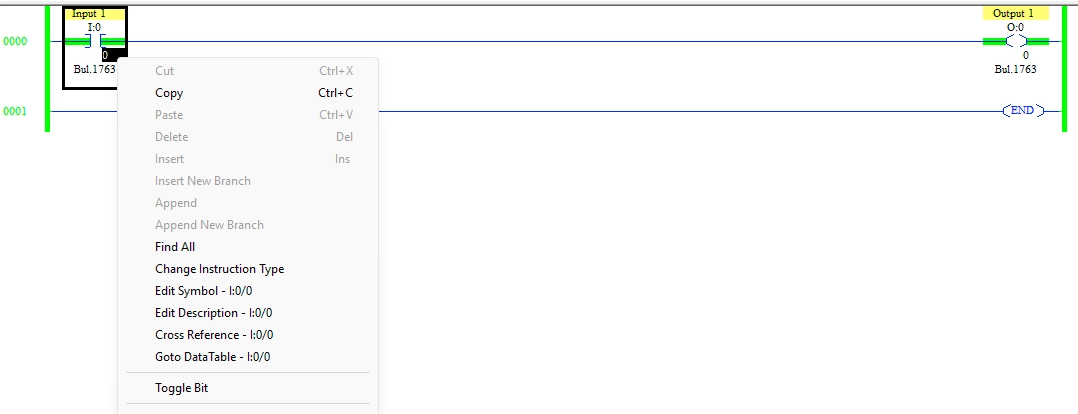
Task: Click the yellow Output 1 description label
Action: point(1015,14)
